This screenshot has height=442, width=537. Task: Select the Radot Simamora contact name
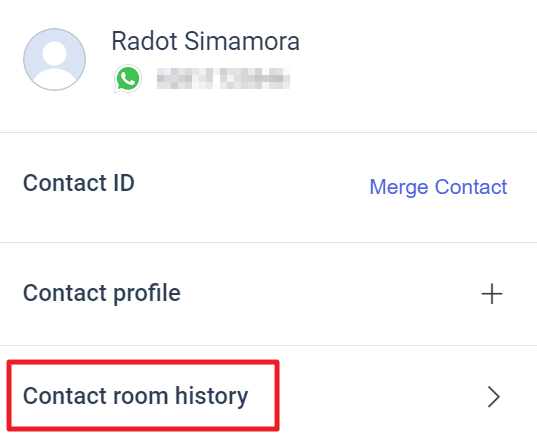[205, 41]
